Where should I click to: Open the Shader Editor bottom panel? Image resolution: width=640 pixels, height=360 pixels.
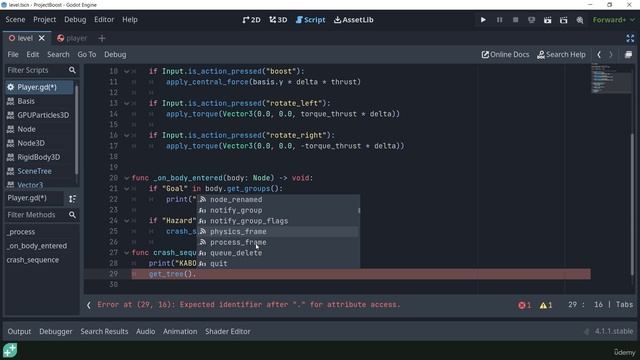click(x=228, y=331)
